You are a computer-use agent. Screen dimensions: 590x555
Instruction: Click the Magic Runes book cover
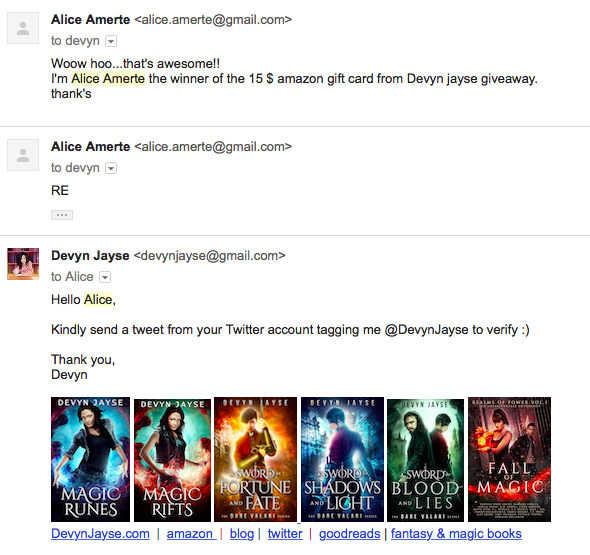pos(90,459)
